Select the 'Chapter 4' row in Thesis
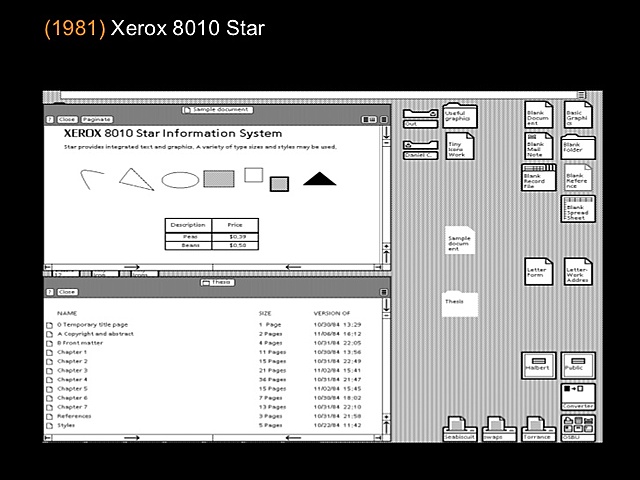This screenshot has height=480, width=640. click(204, 380)
